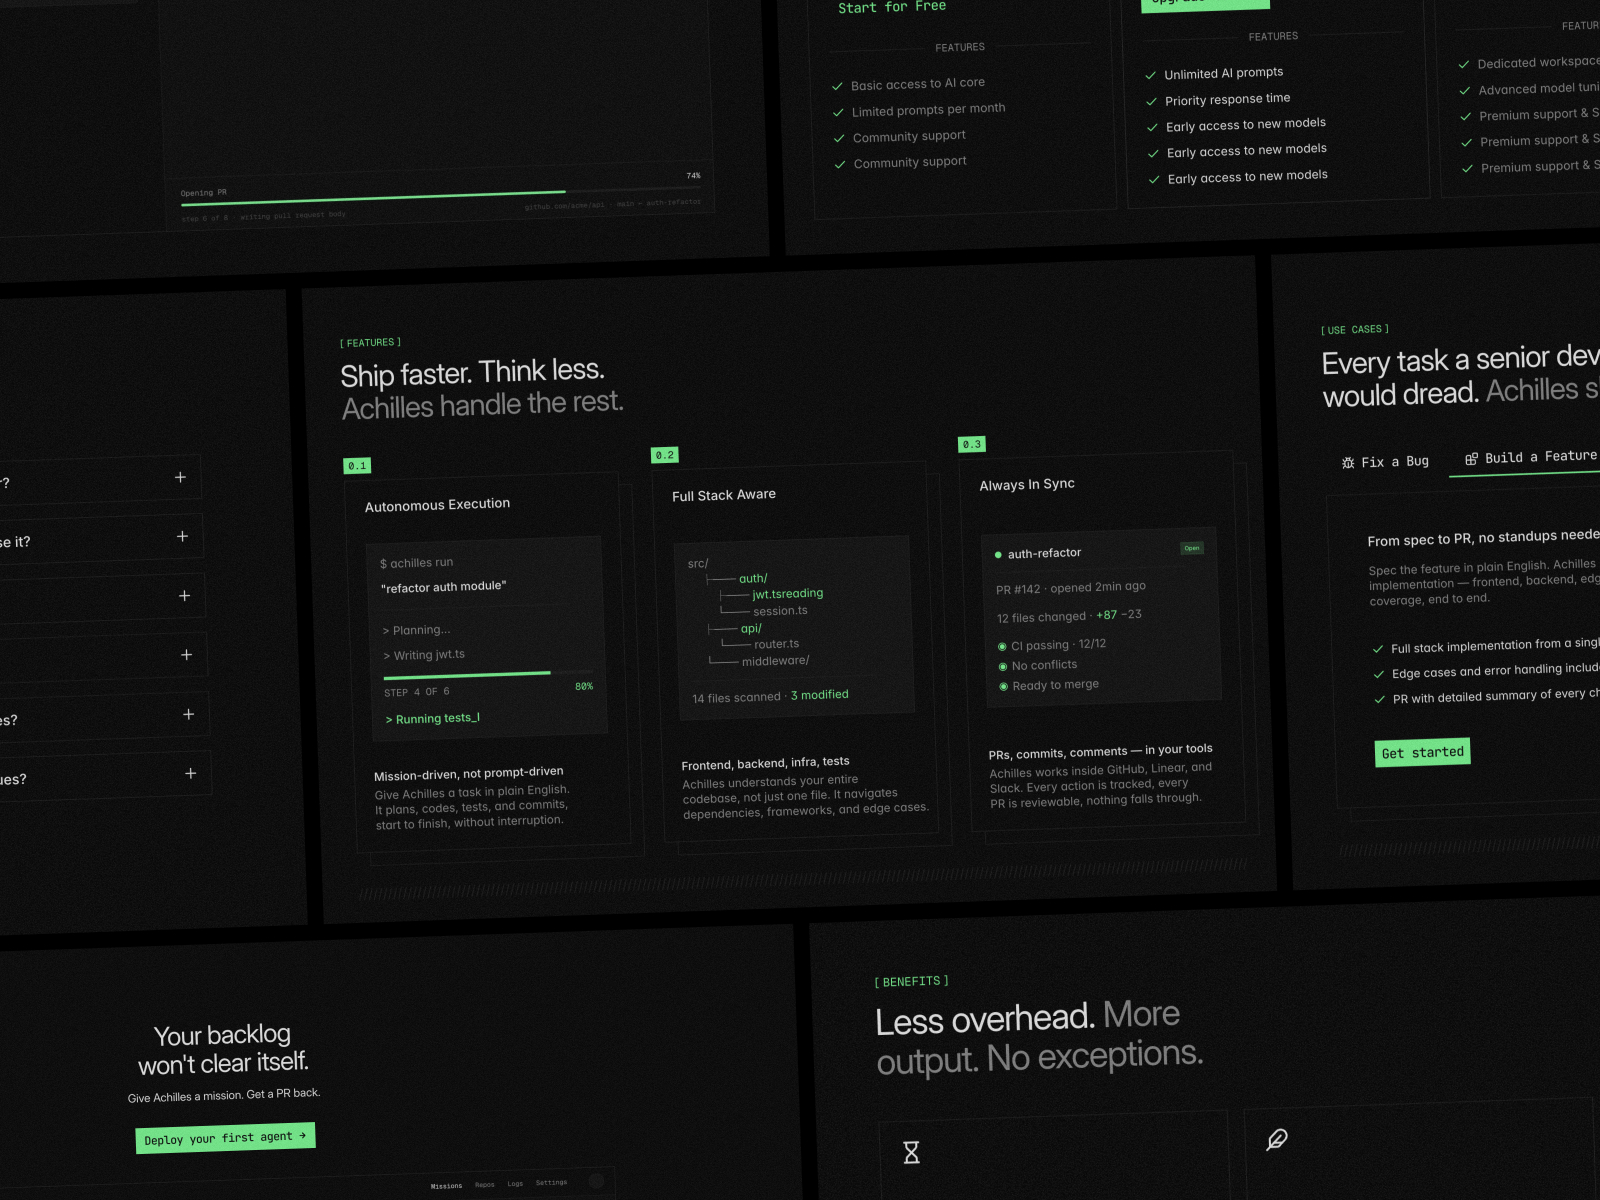Click the "12 files changed" line

point(1069,616)
